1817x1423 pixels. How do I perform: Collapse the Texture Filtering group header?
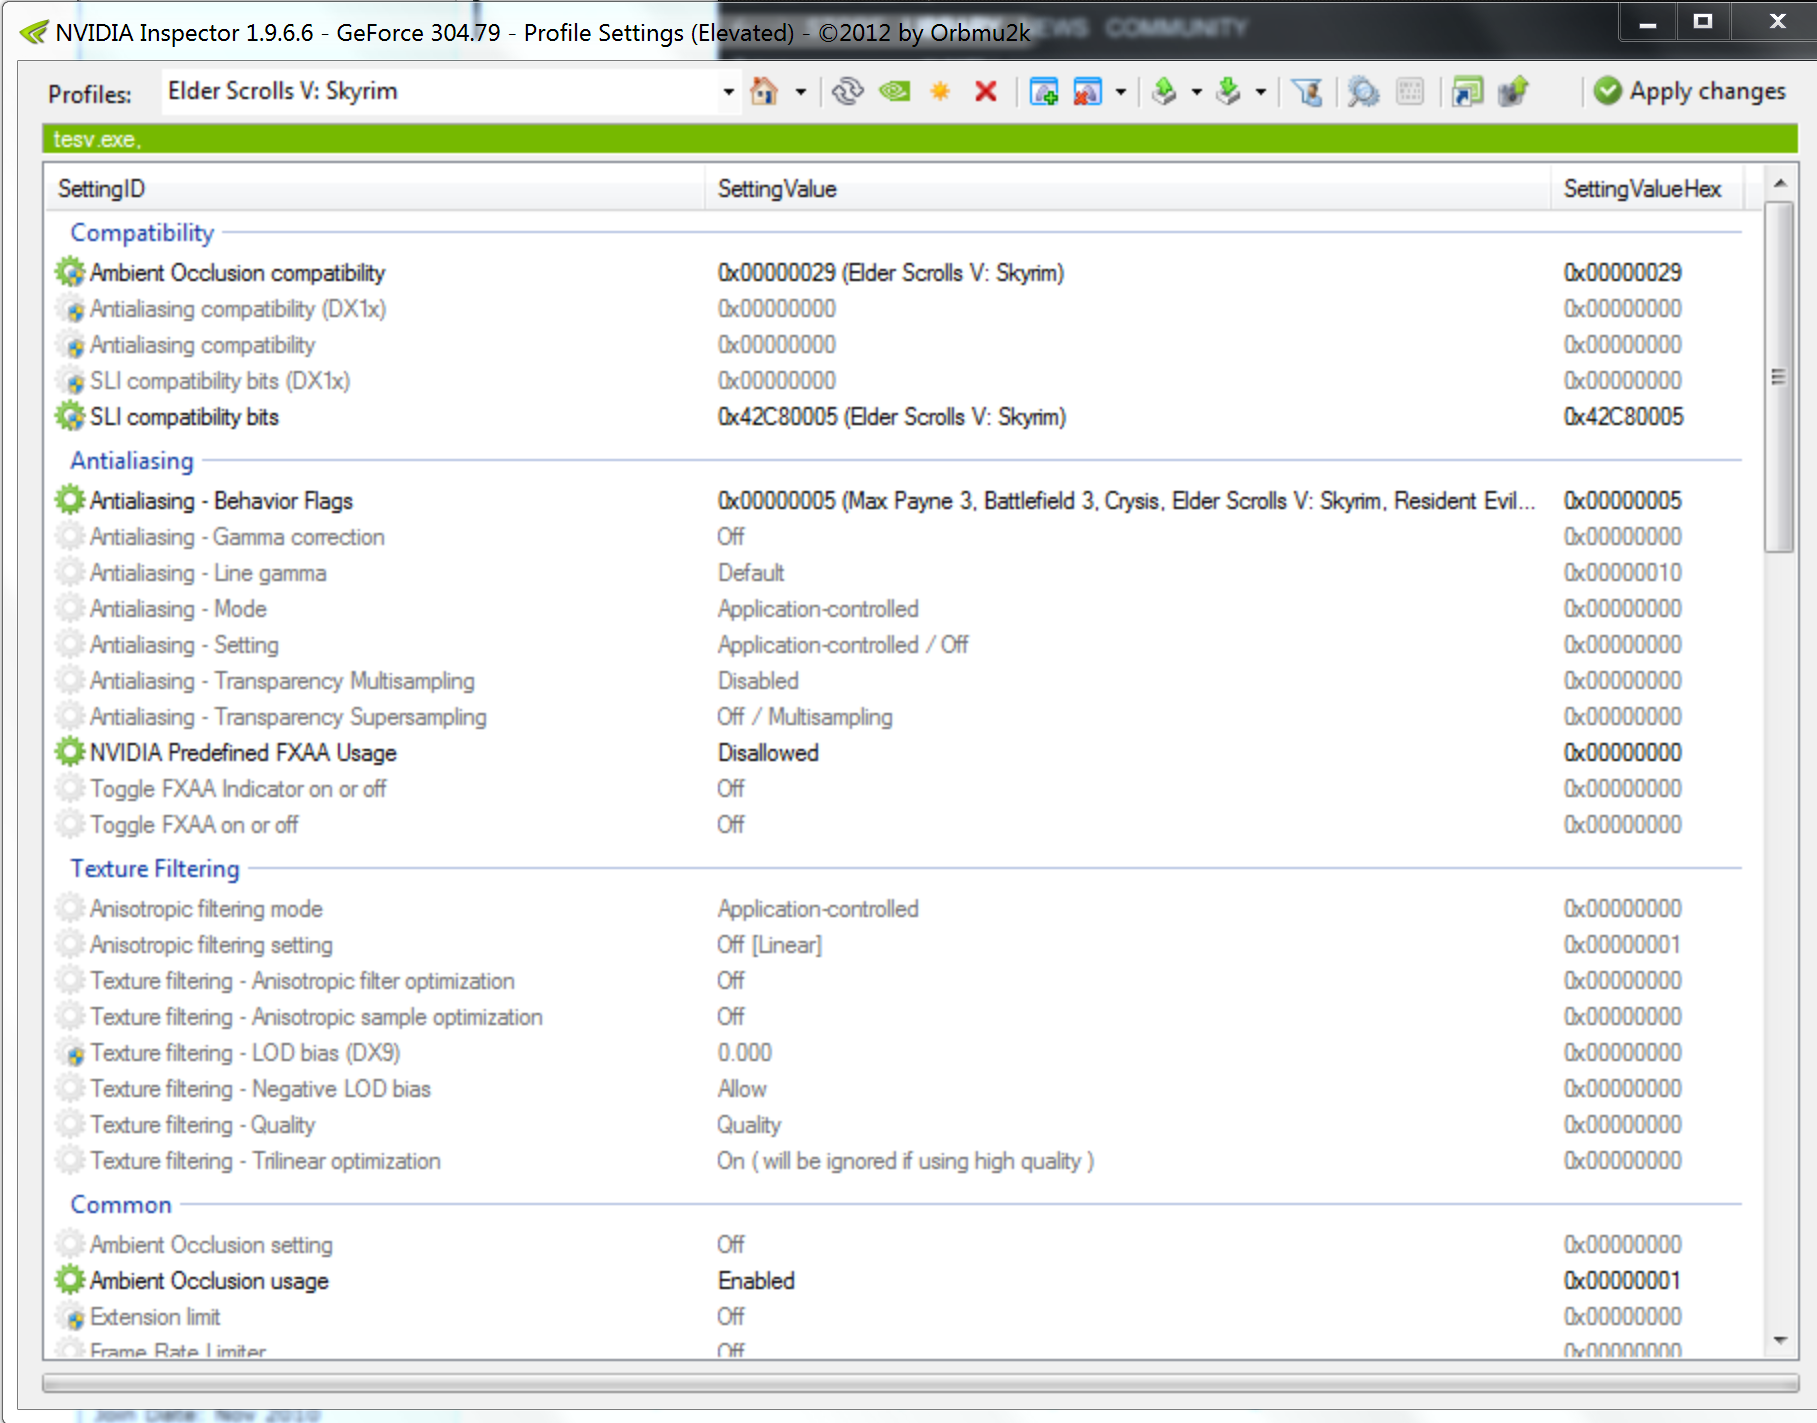pyautogui.click(x=155, y=869)
